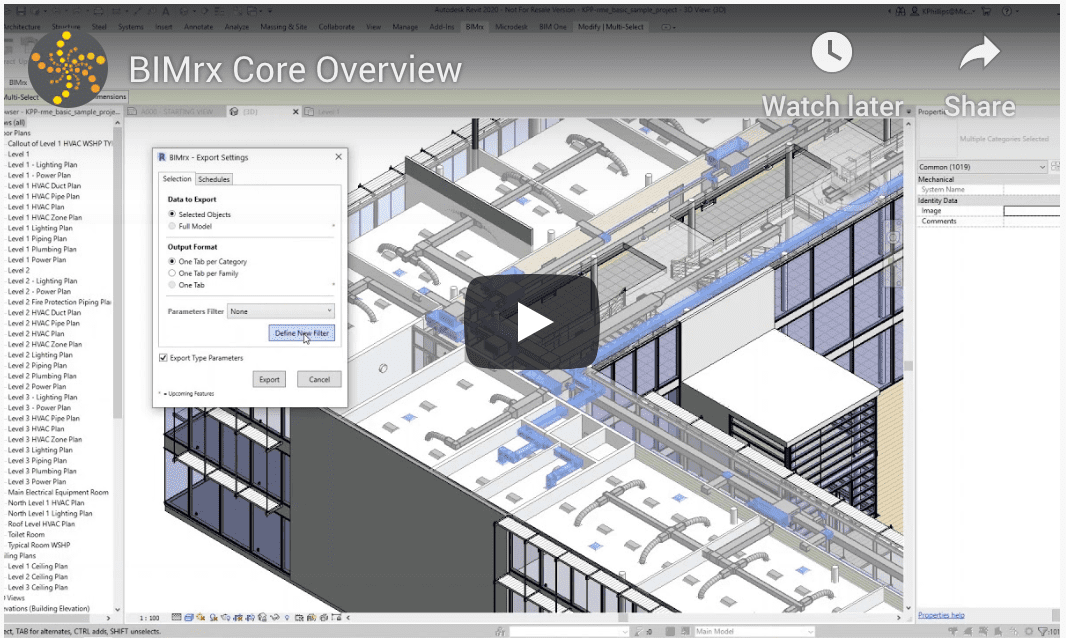Click the 3D view vertical scrollbar

908,366
